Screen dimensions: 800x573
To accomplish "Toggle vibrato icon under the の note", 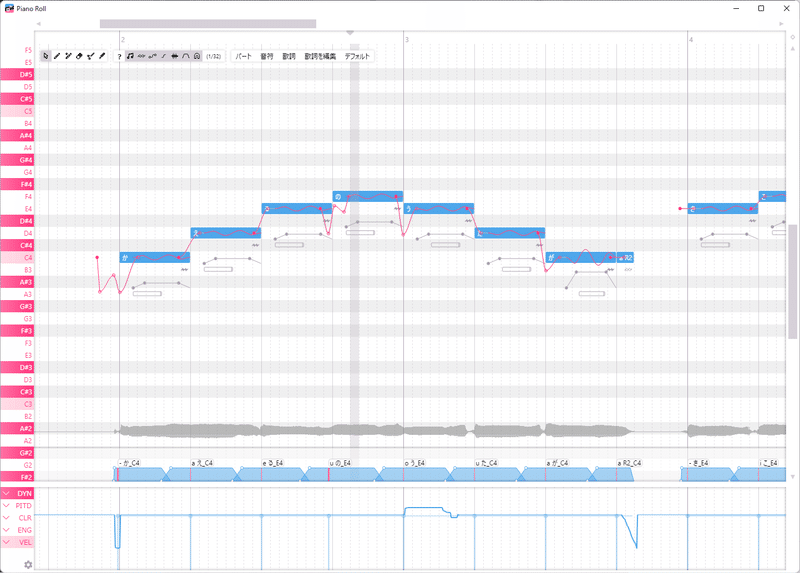I will (x=397, y=209).
